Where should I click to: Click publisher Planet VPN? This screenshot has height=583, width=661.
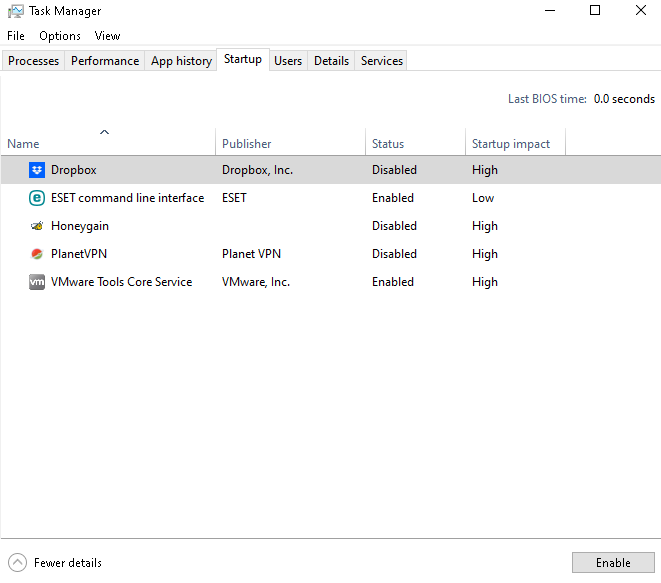click(x=252, y=254)
